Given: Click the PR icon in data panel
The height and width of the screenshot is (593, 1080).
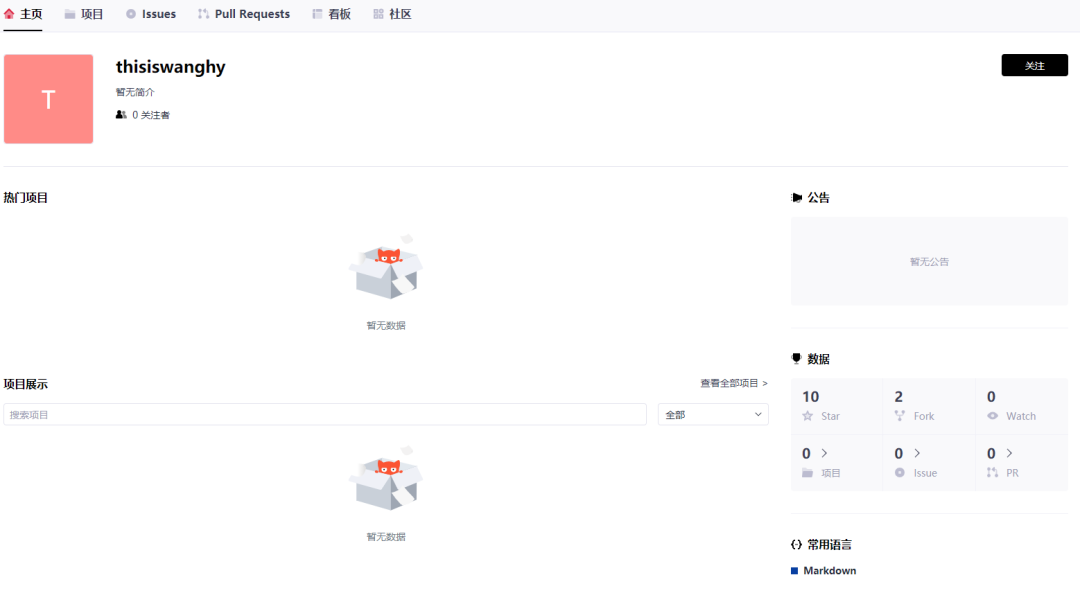Looking at the screenshot, I should [x=993, y=473].
